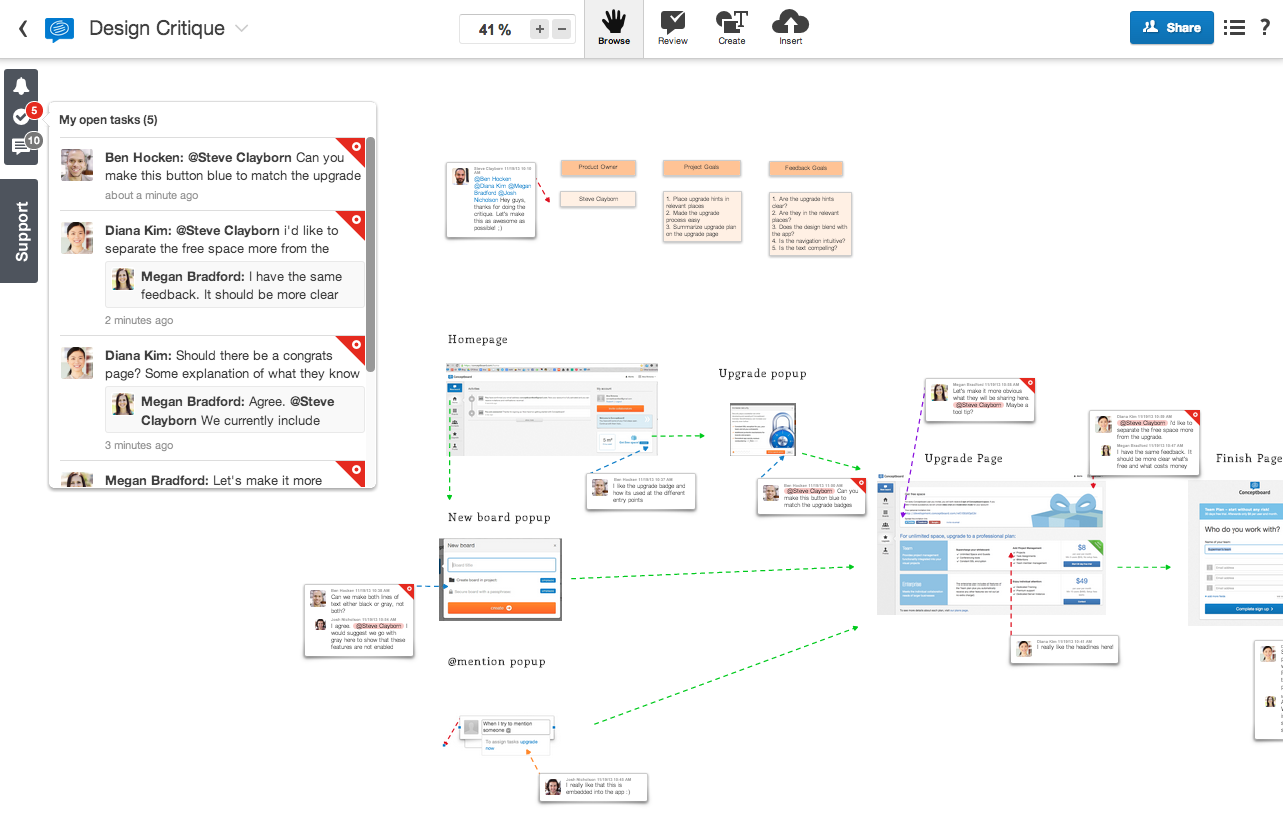1283x827 pixels.
Task: Open the Design Critique board title dropdown
Action: [x=241, y=29]
